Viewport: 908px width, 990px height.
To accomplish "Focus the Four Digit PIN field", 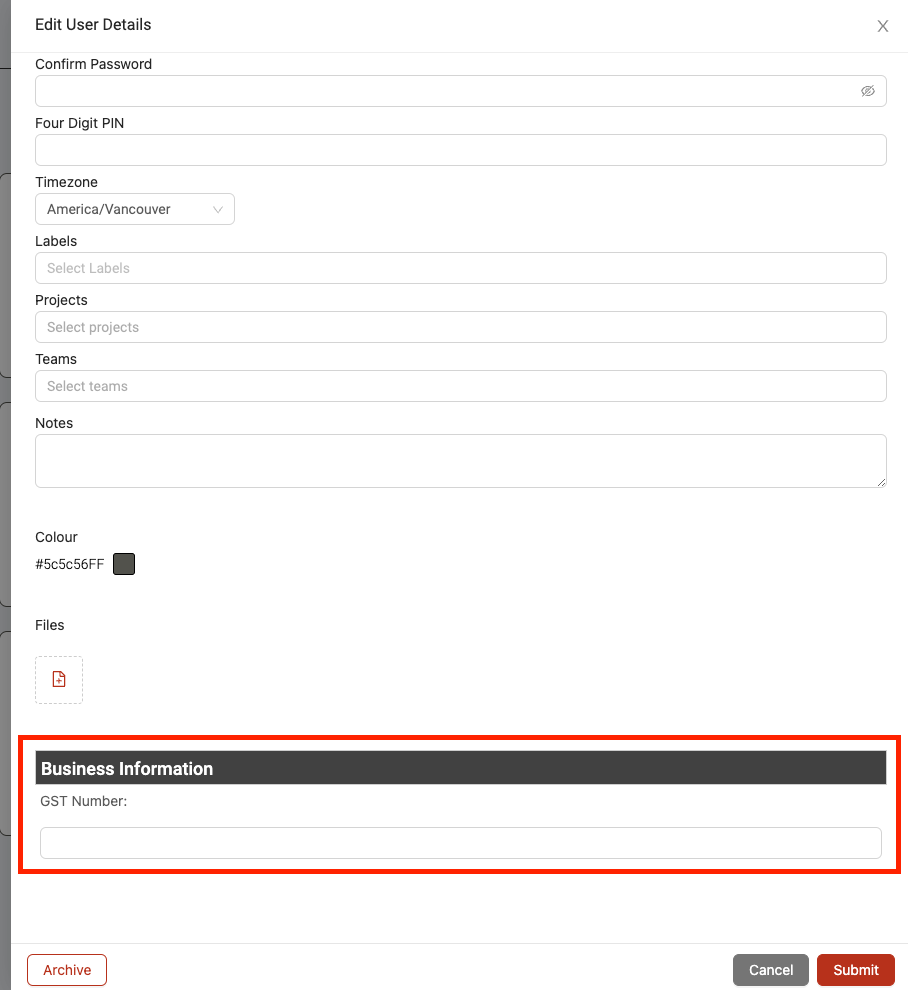I will (461, 150).
